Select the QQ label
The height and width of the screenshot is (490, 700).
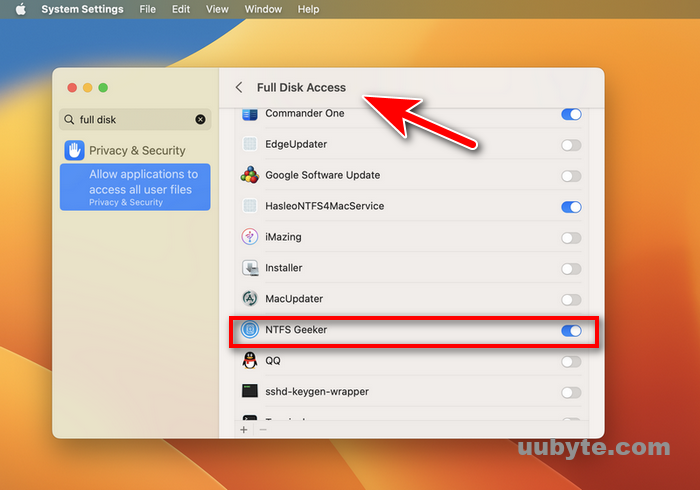[x=273, y=361]
